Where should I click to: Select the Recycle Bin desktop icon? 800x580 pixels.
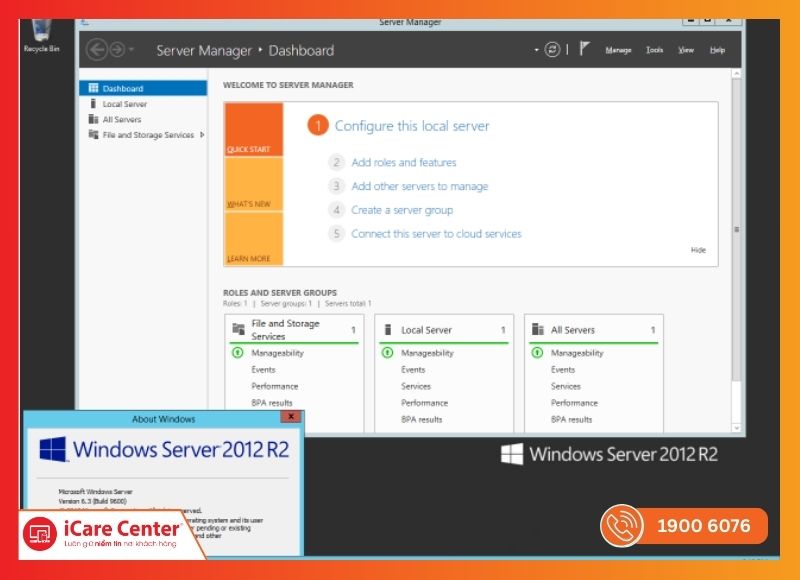click(41, 36)
